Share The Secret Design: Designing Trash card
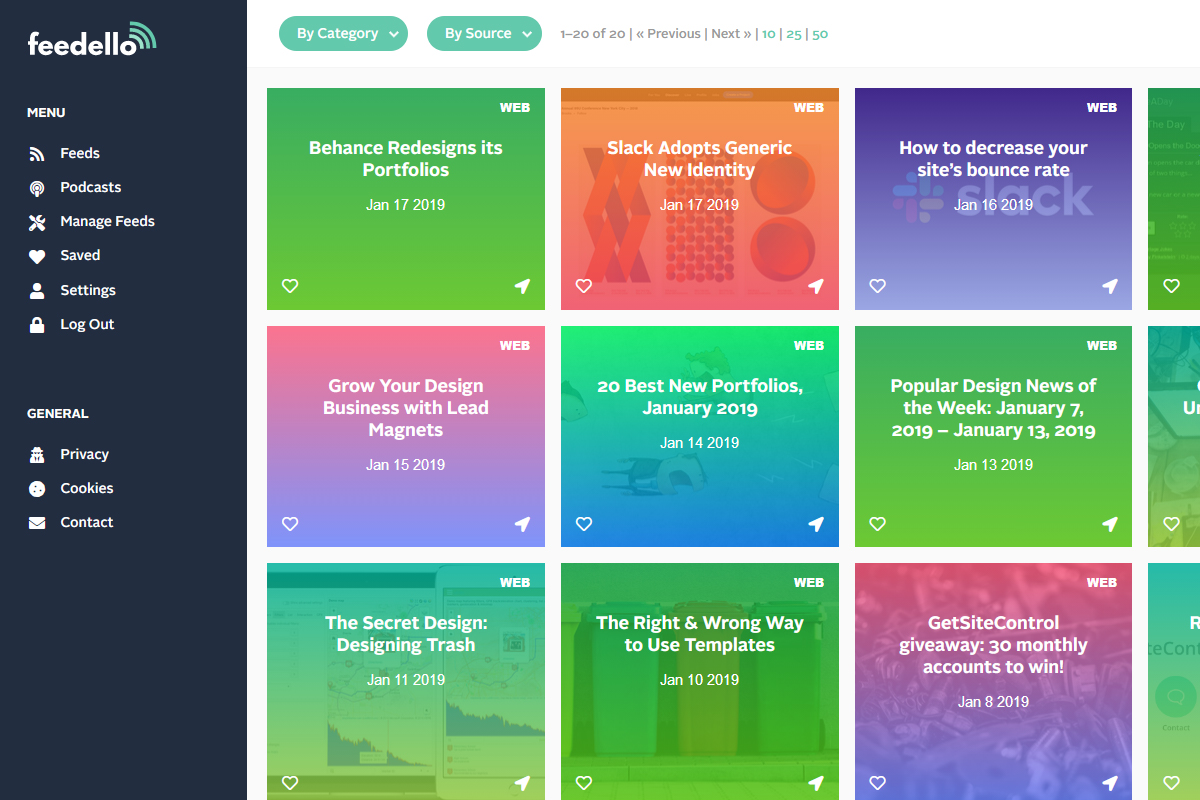1200x800 pixels. pos(522,782)
